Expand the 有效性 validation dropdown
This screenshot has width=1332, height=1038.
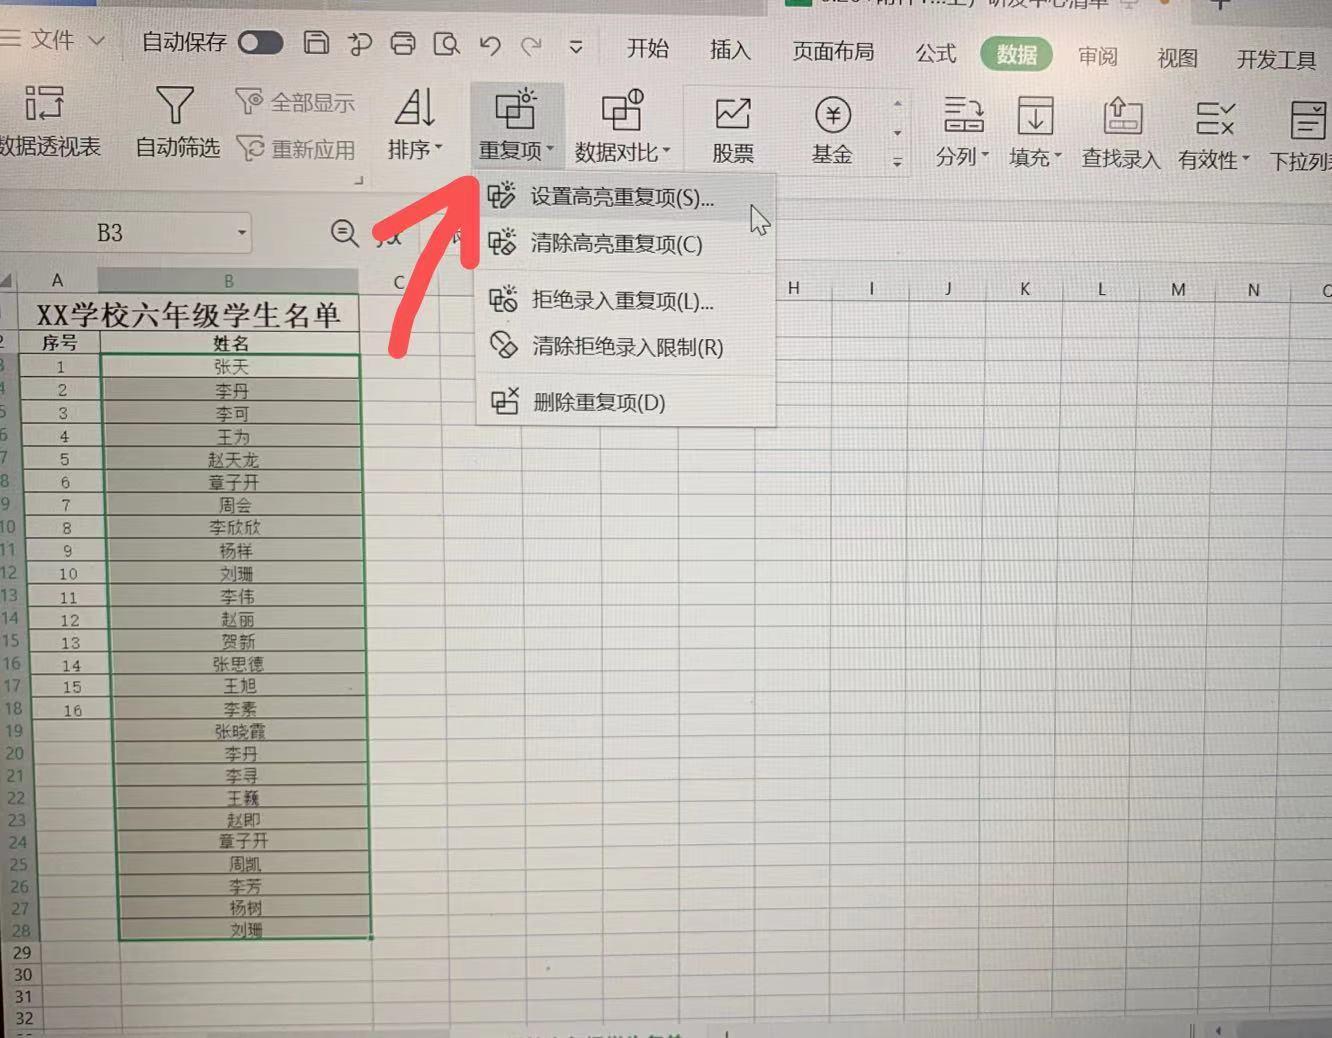coord(1213,130)
